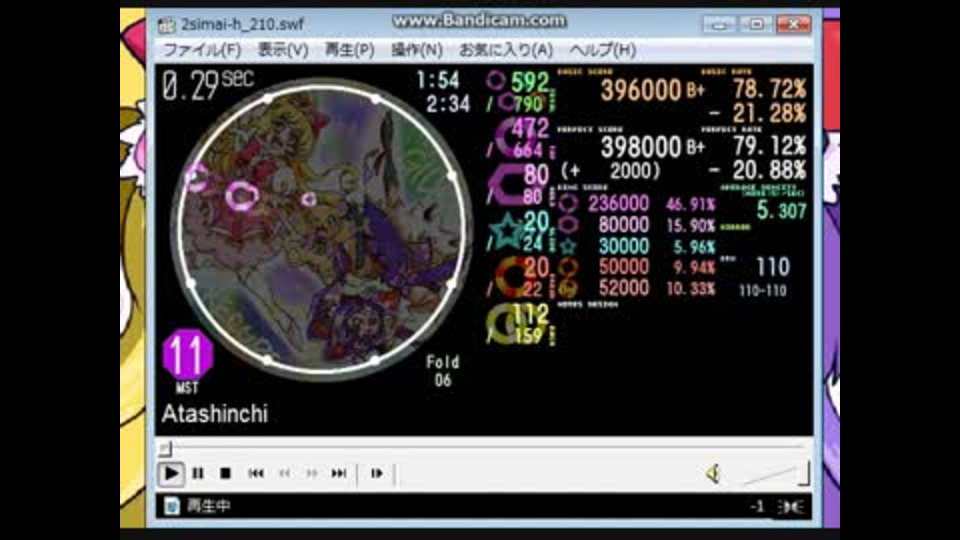
Task: Jump to previous track button
Action: (256, 473)
